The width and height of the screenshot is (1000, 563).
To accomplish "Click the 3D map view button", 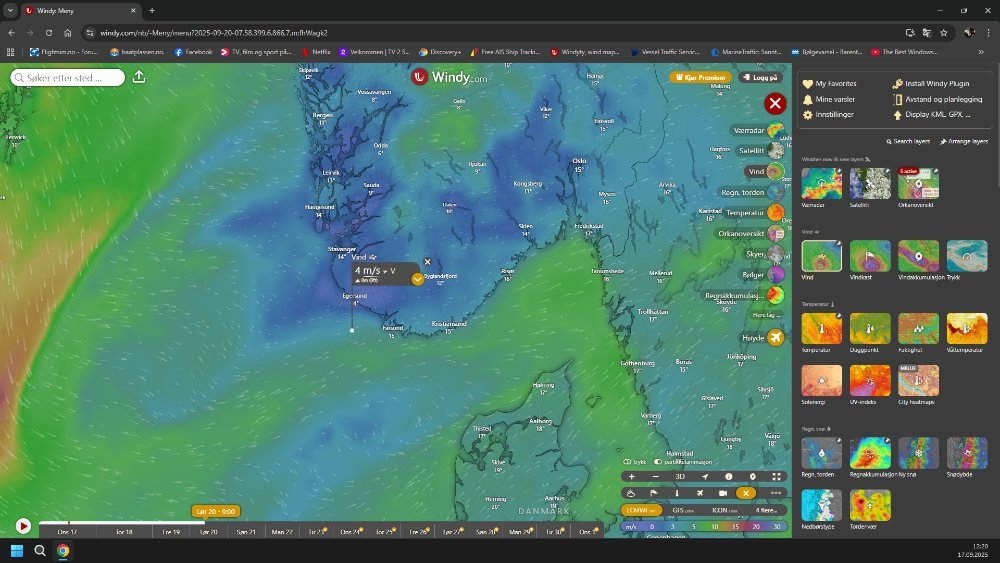I will (x=680, y=477).
